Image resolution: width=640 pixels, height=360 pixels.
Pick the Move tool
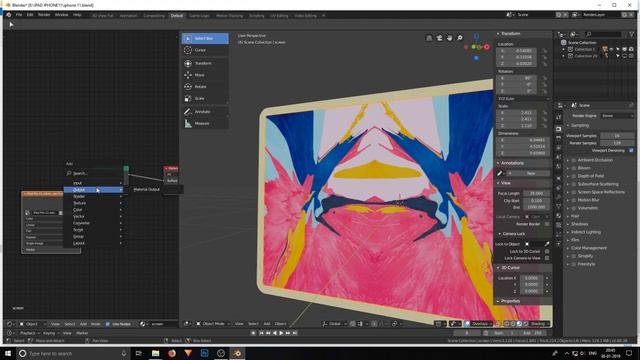coord(205,75)
